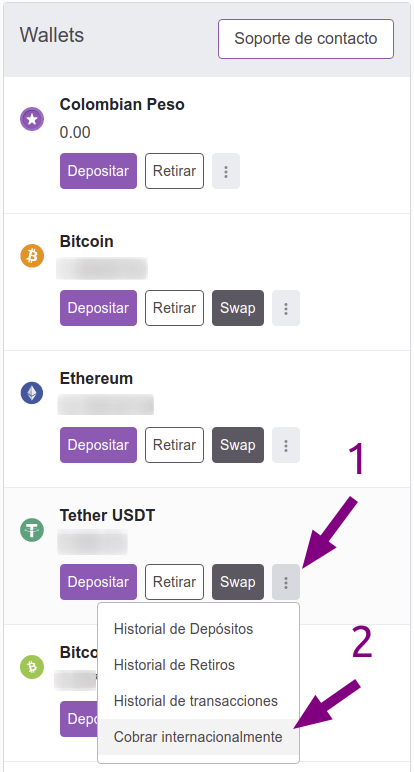414x772 pixels.
Task: Open the Bitcoin wallet three-dot menu
Action: tap(286, 308)
